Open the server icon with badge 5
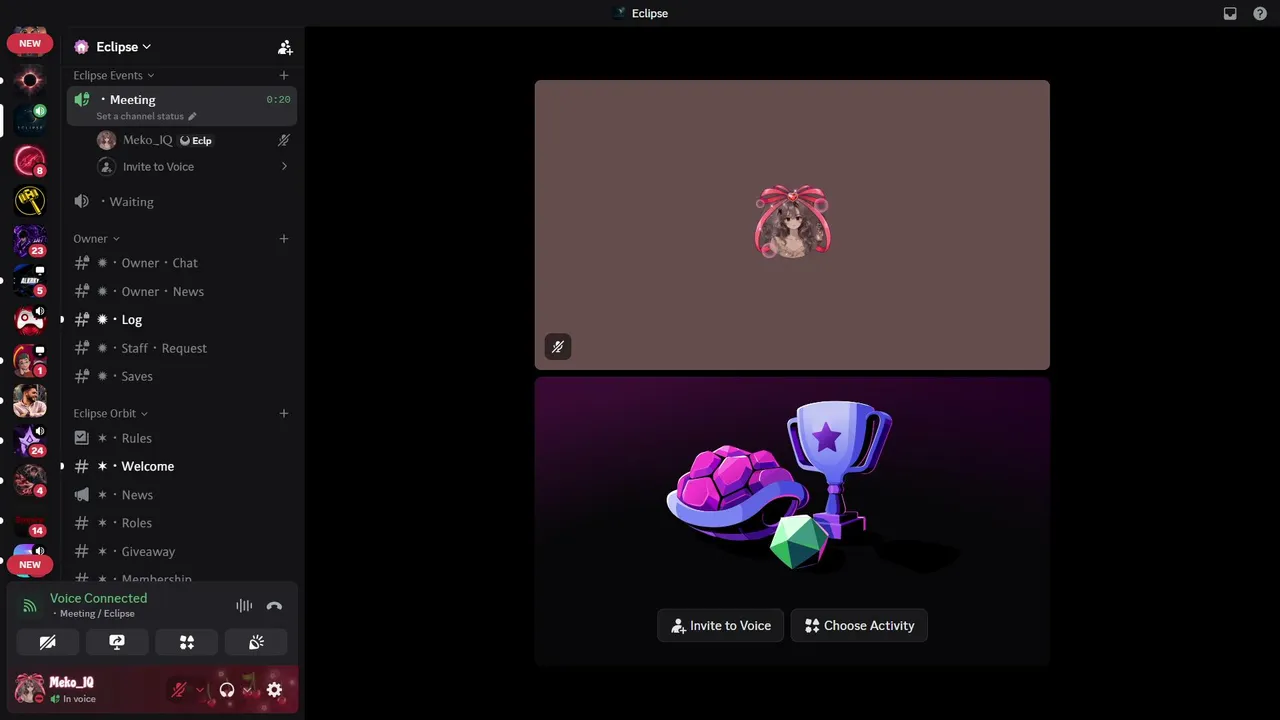This screenshot has width=1280, height=720. point(30,281)
